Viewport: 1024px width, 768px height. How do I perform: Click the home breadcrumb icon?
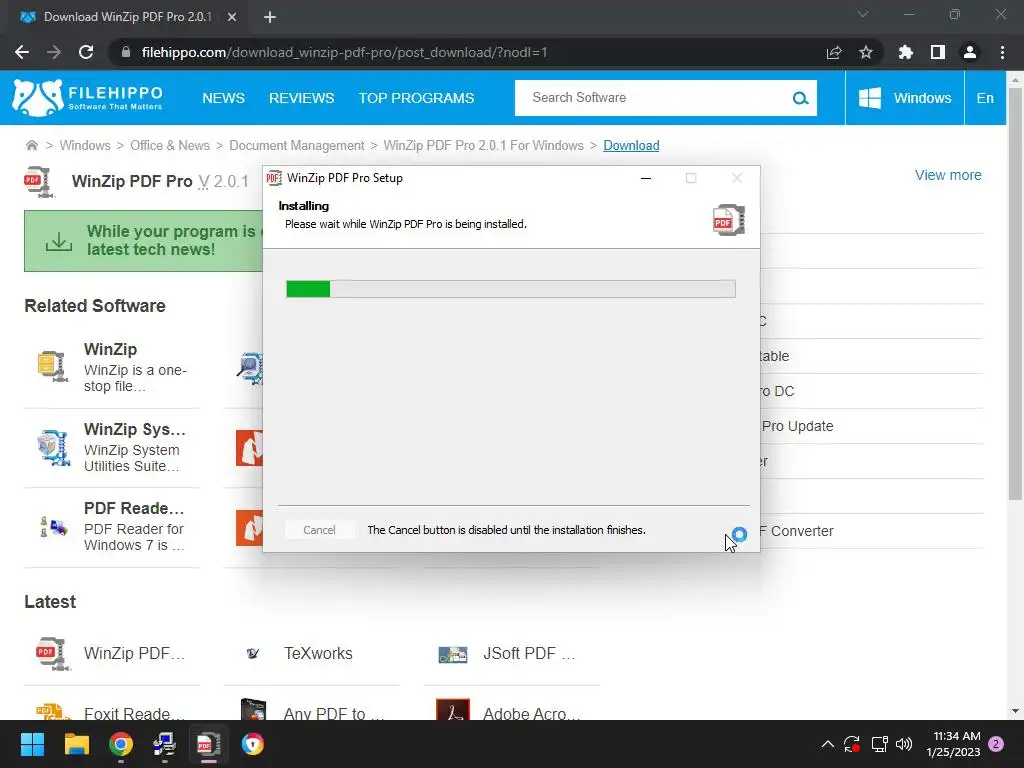tap(31, 145)
